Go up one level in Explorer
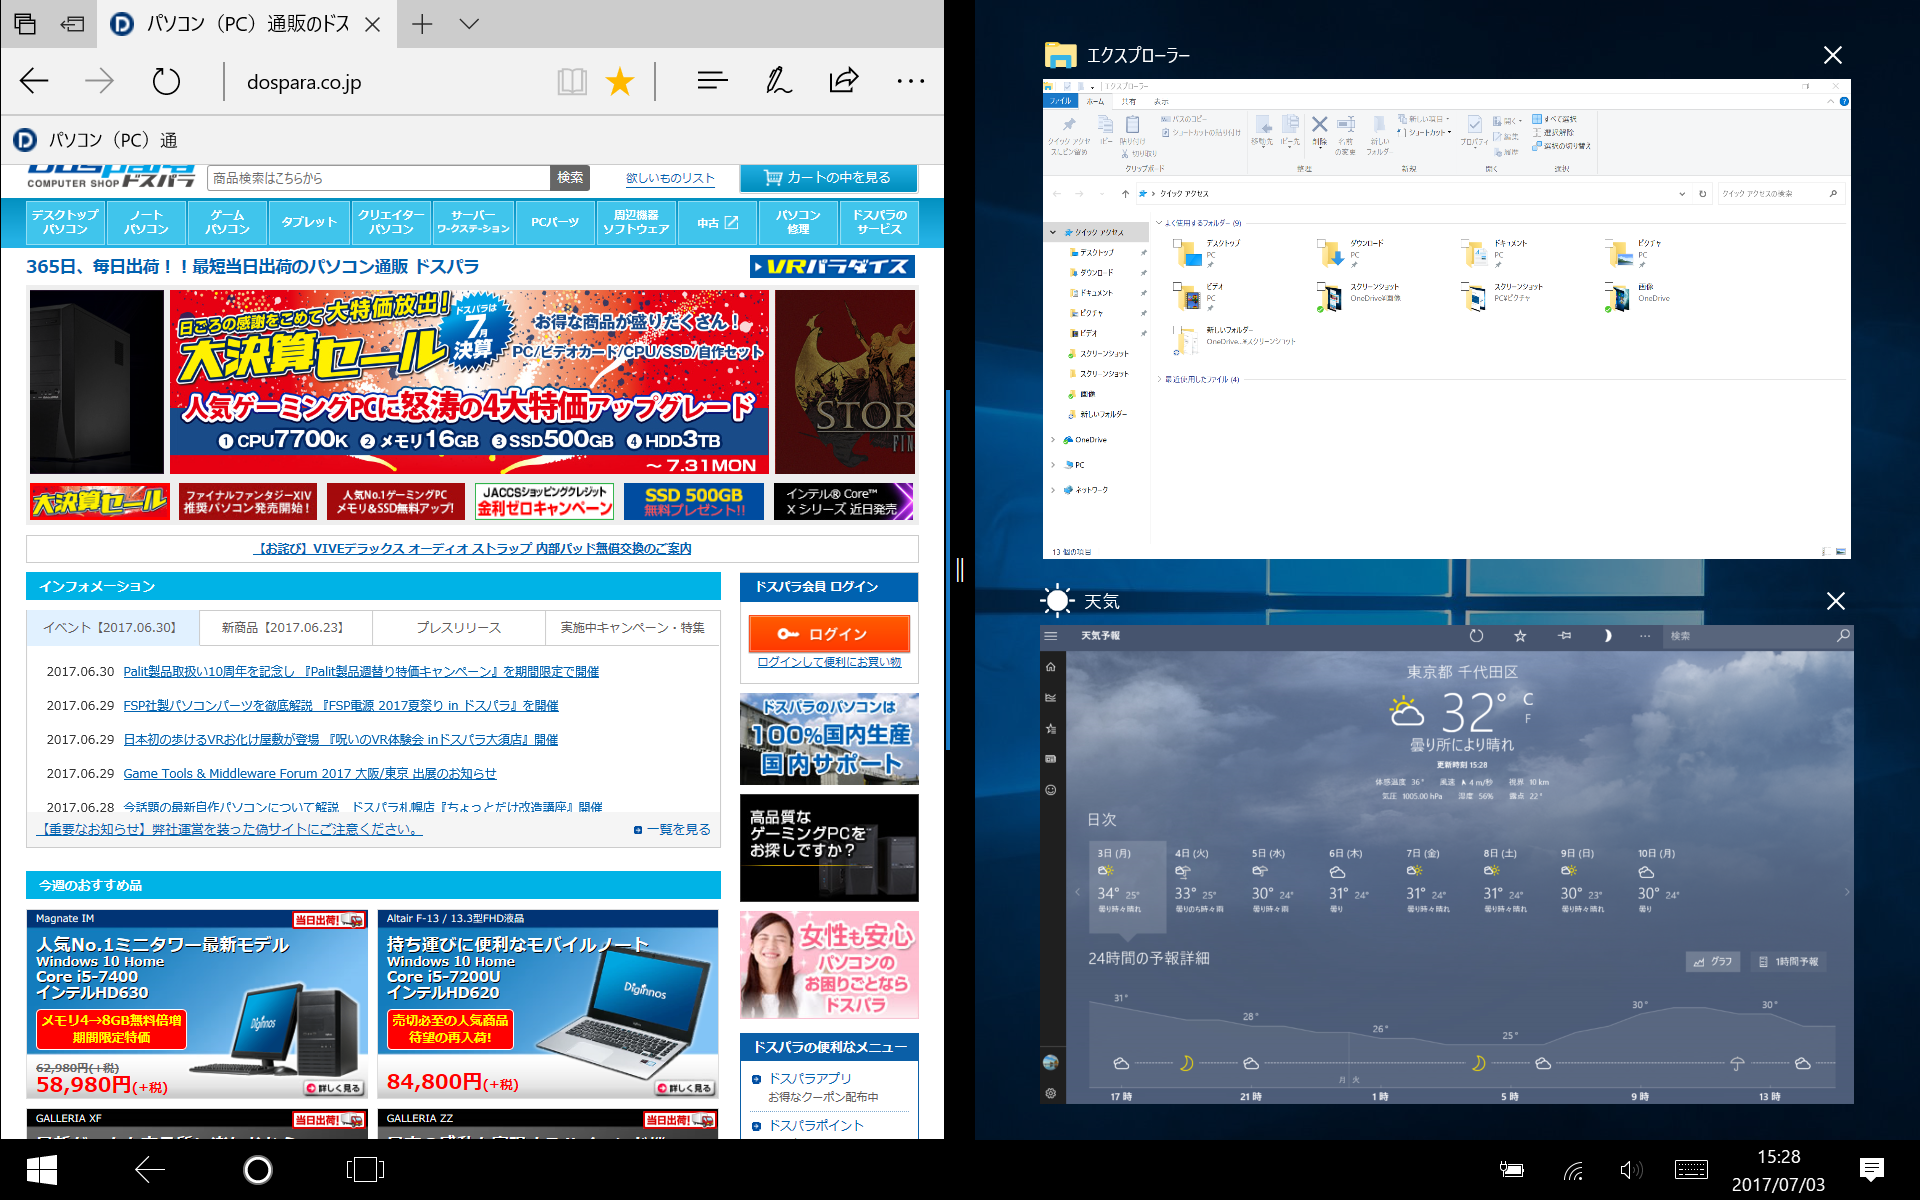1920x1200 pixels. pyautogui.click(x=1125, y=194)
